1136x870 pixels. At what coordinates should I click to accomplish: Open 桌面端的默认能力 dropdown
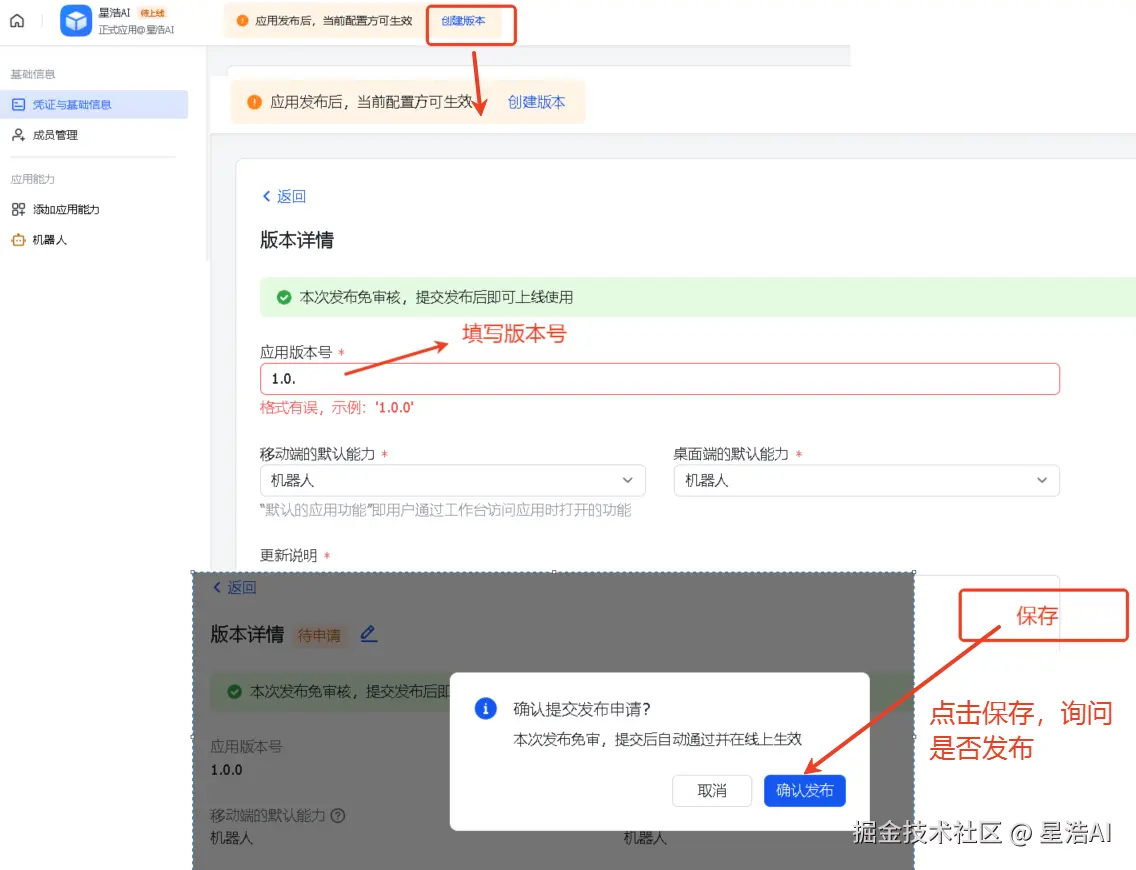866,480
